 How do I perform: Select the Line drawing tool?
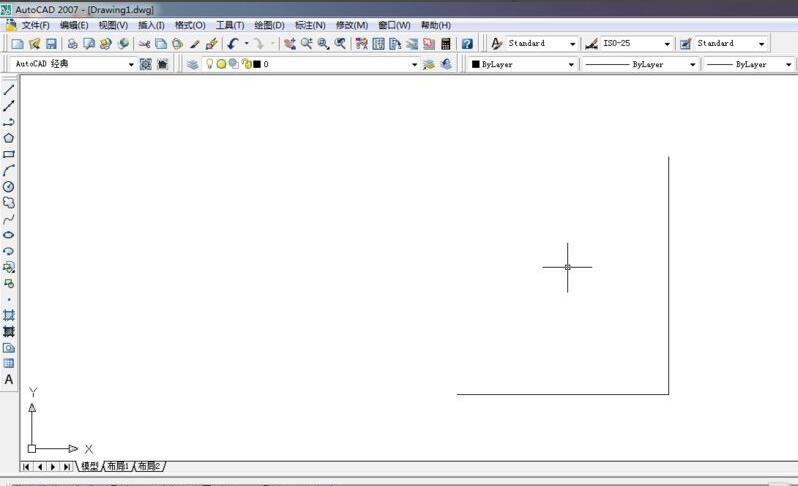coord(9,90)
